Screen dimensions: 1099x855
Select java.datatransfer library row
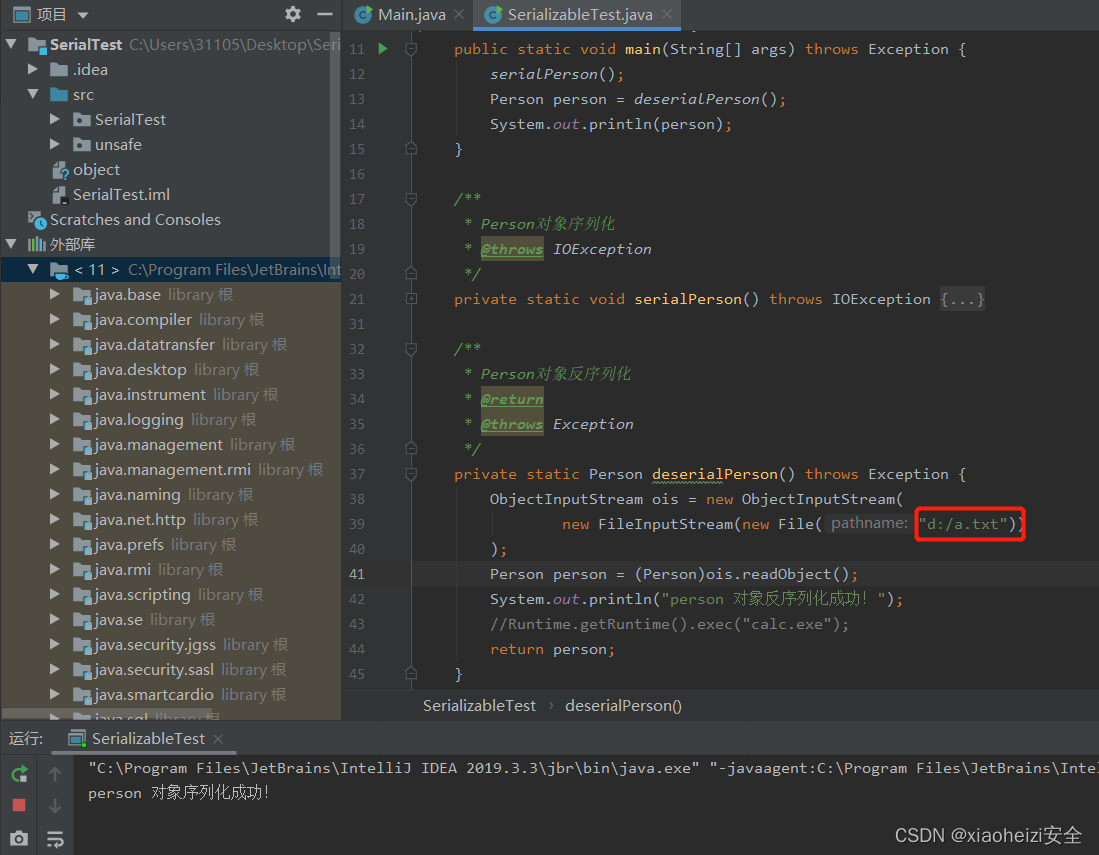170,344
